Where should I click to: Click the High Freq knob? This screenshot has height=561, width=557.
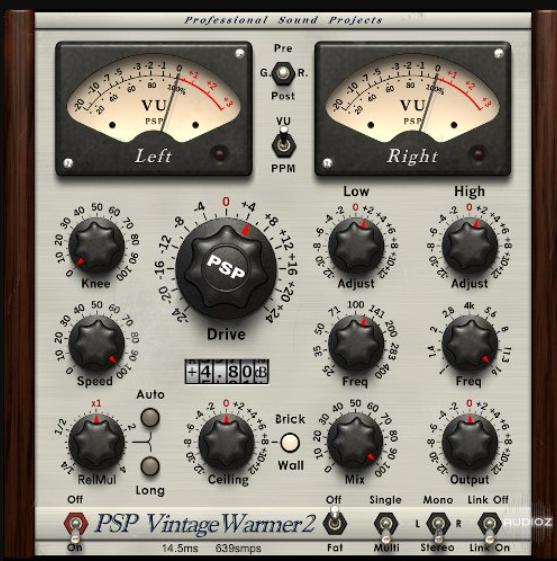coord(470,344)
